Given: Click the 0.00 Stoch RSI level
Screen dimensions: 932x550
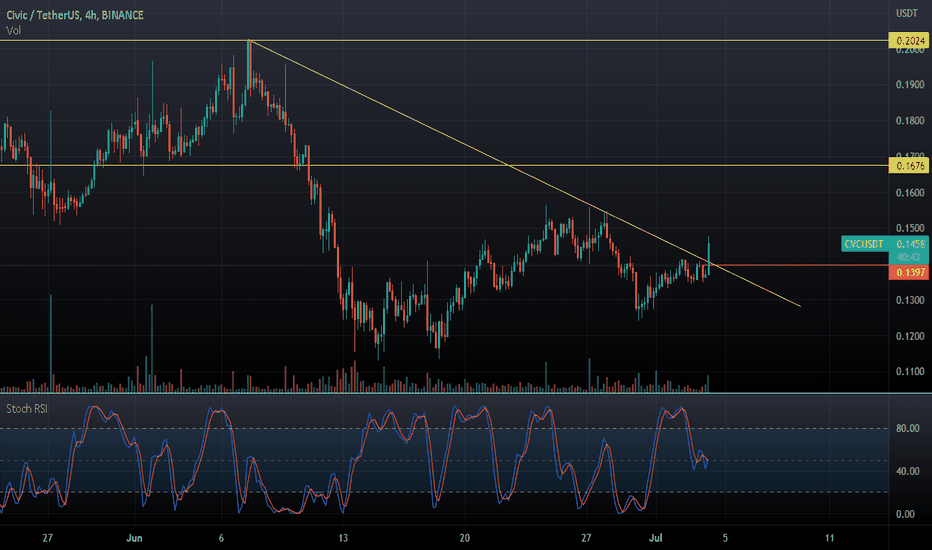Looking at the screenshot, I should [x=905, y=514].
